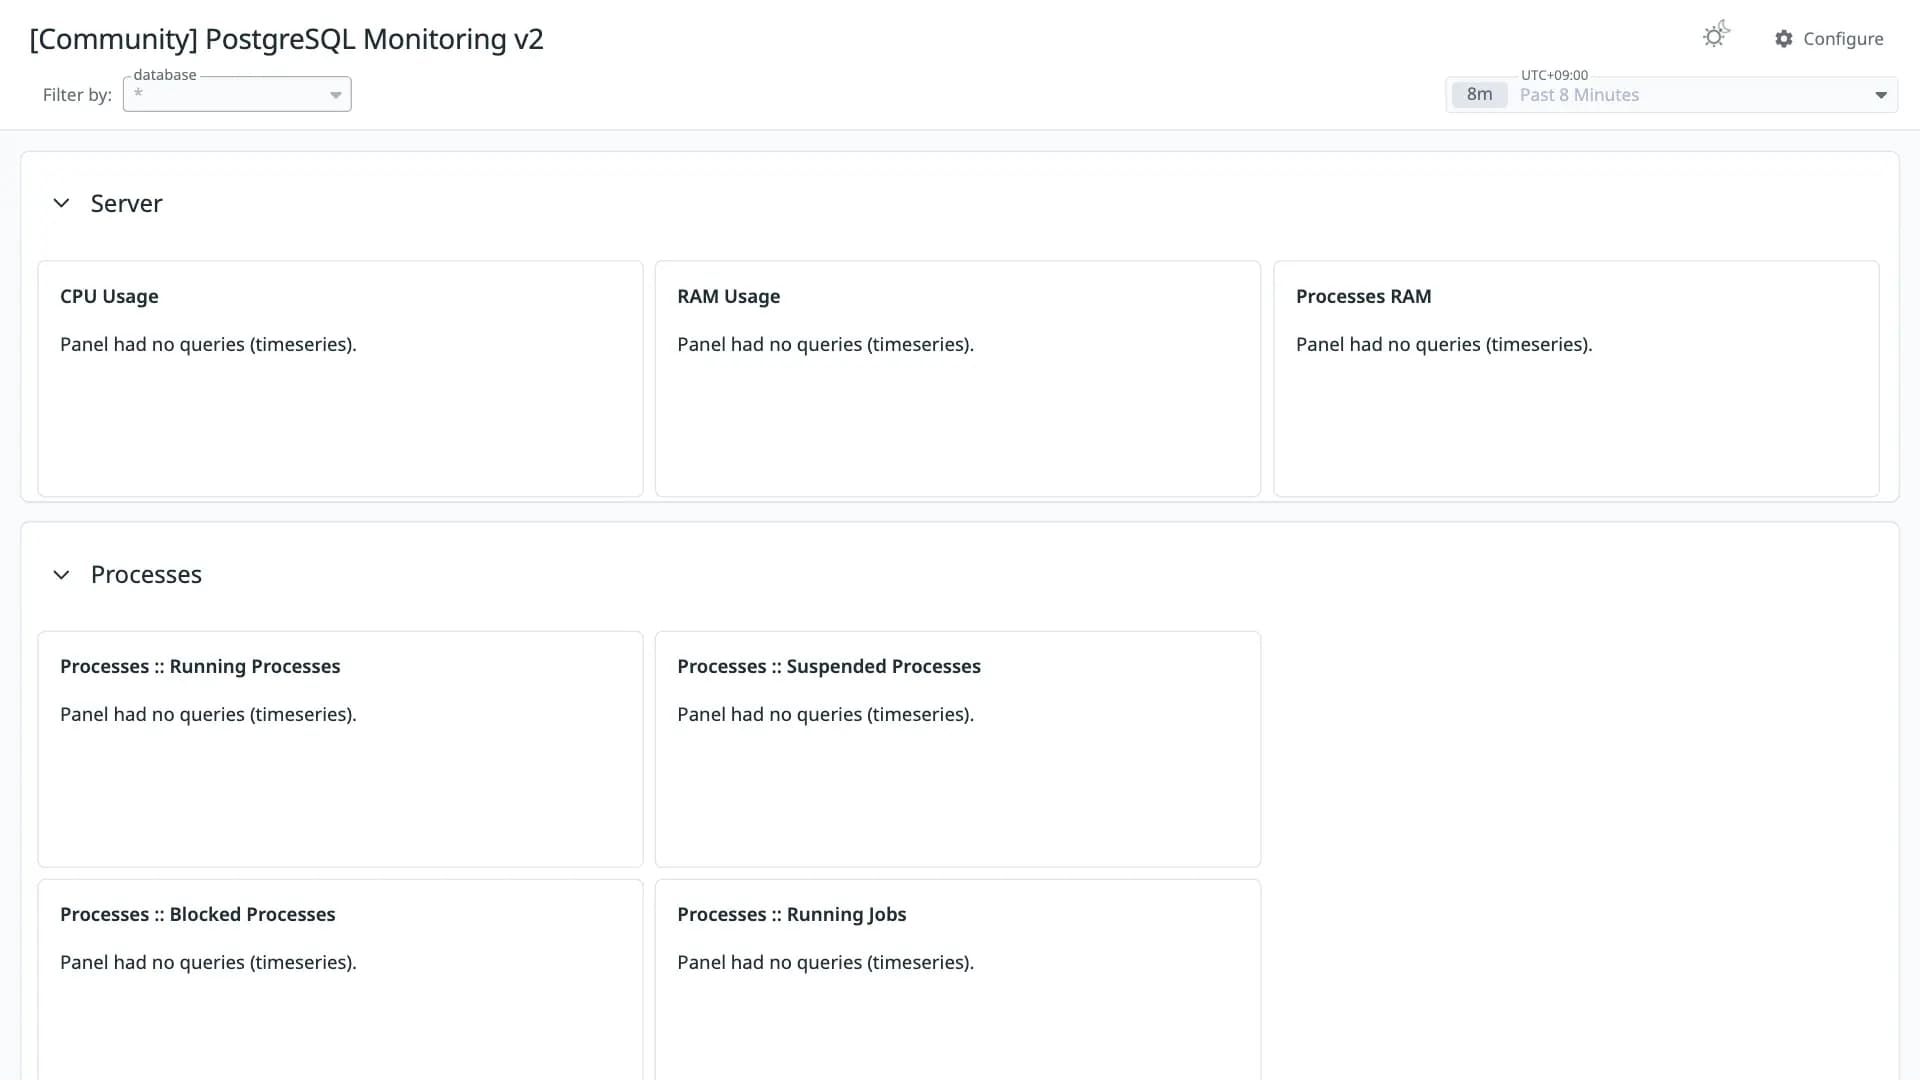Open the Past 8 Minutes time range selector
Viewport: 1920px width, 1080px height.
(x=1671, y=95)
